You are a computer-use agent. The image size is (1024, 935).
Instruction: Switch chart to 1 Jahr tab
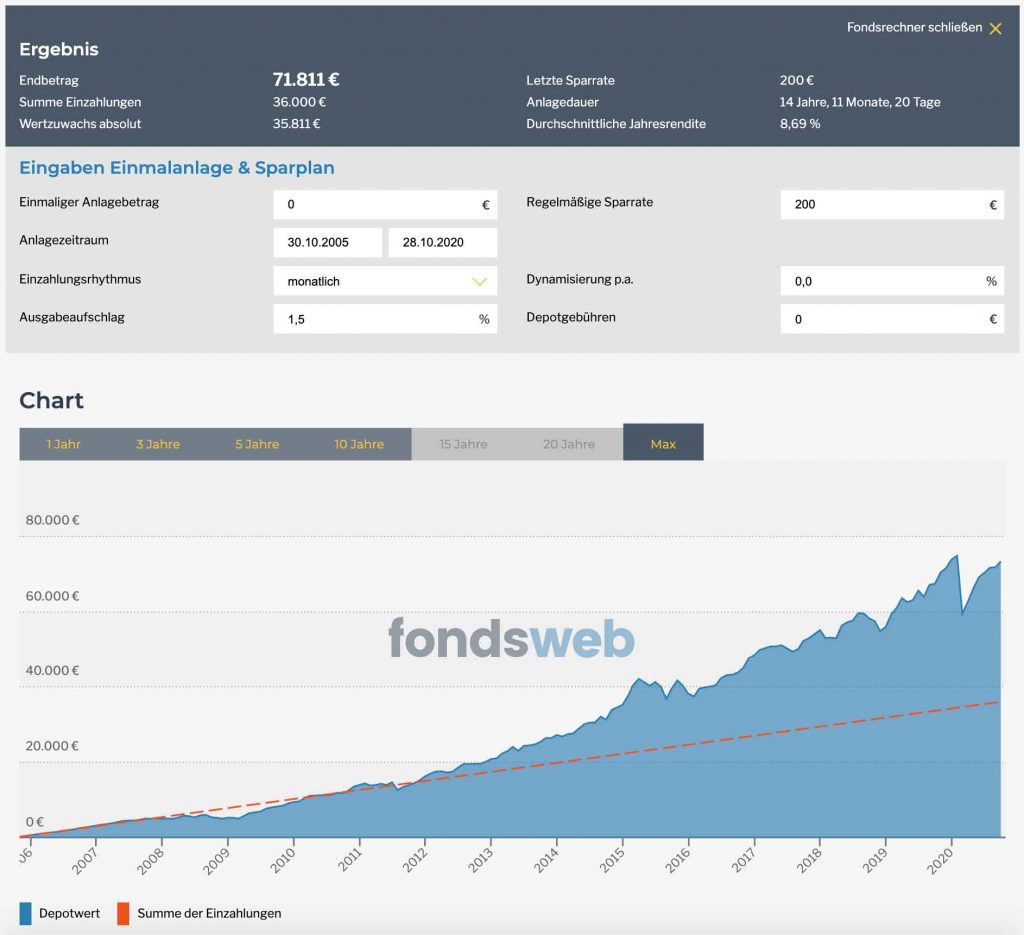(63, 444)
